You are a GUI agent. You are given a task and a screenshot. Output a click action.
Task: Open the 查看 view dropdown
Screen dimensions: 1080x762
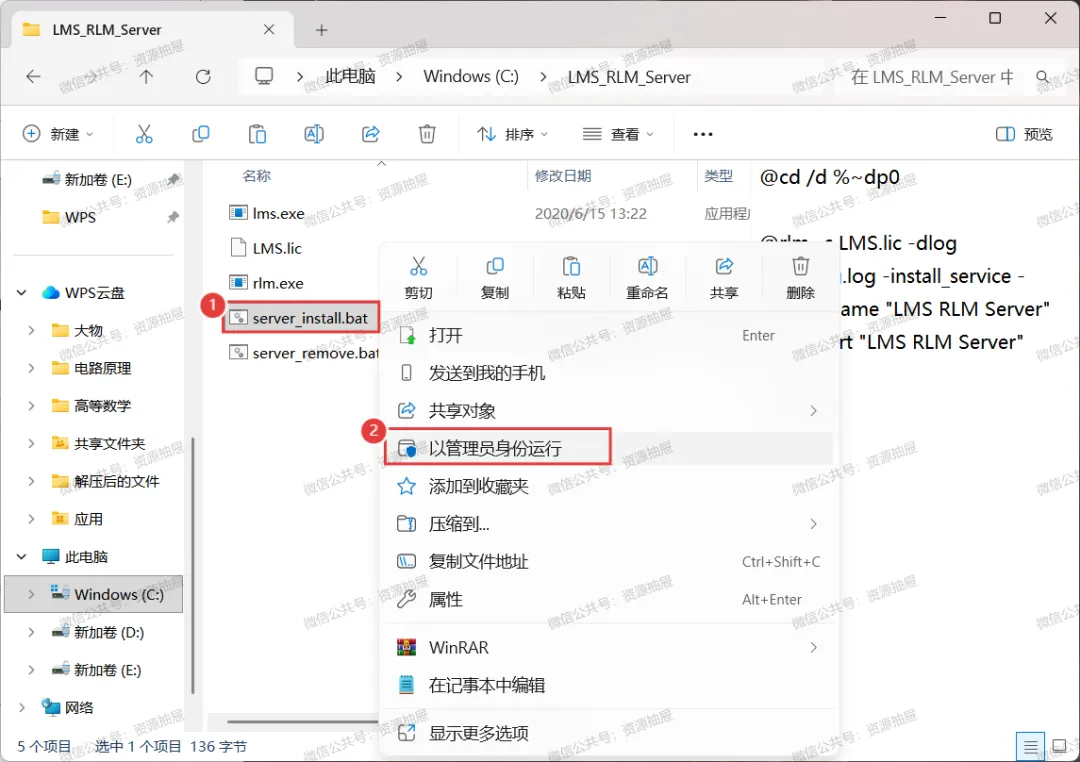pyautogui.click(x=618, y=134)
